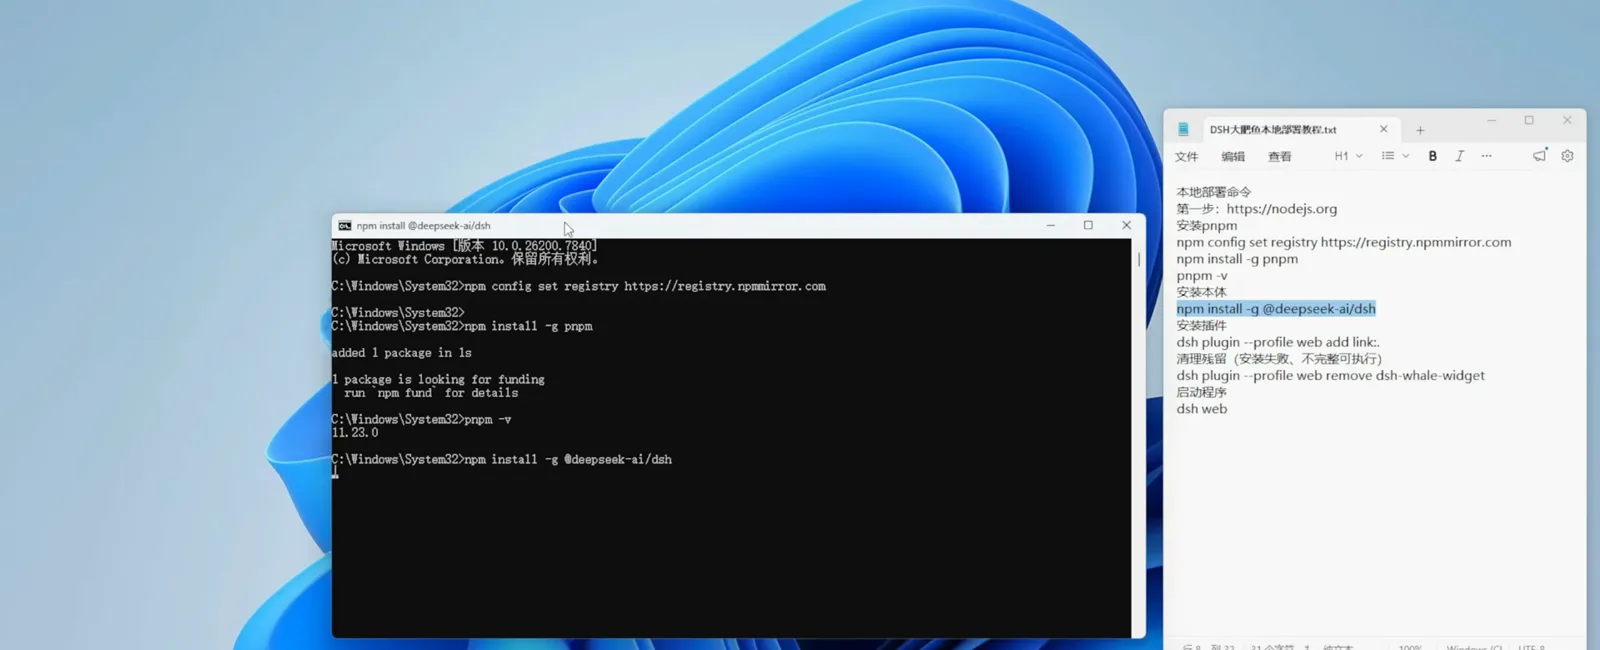Close the DSH大肥鱼本地部署教程.txt tab
The height and width of the screenshot is (650, 1600).
coord(1384,129)
